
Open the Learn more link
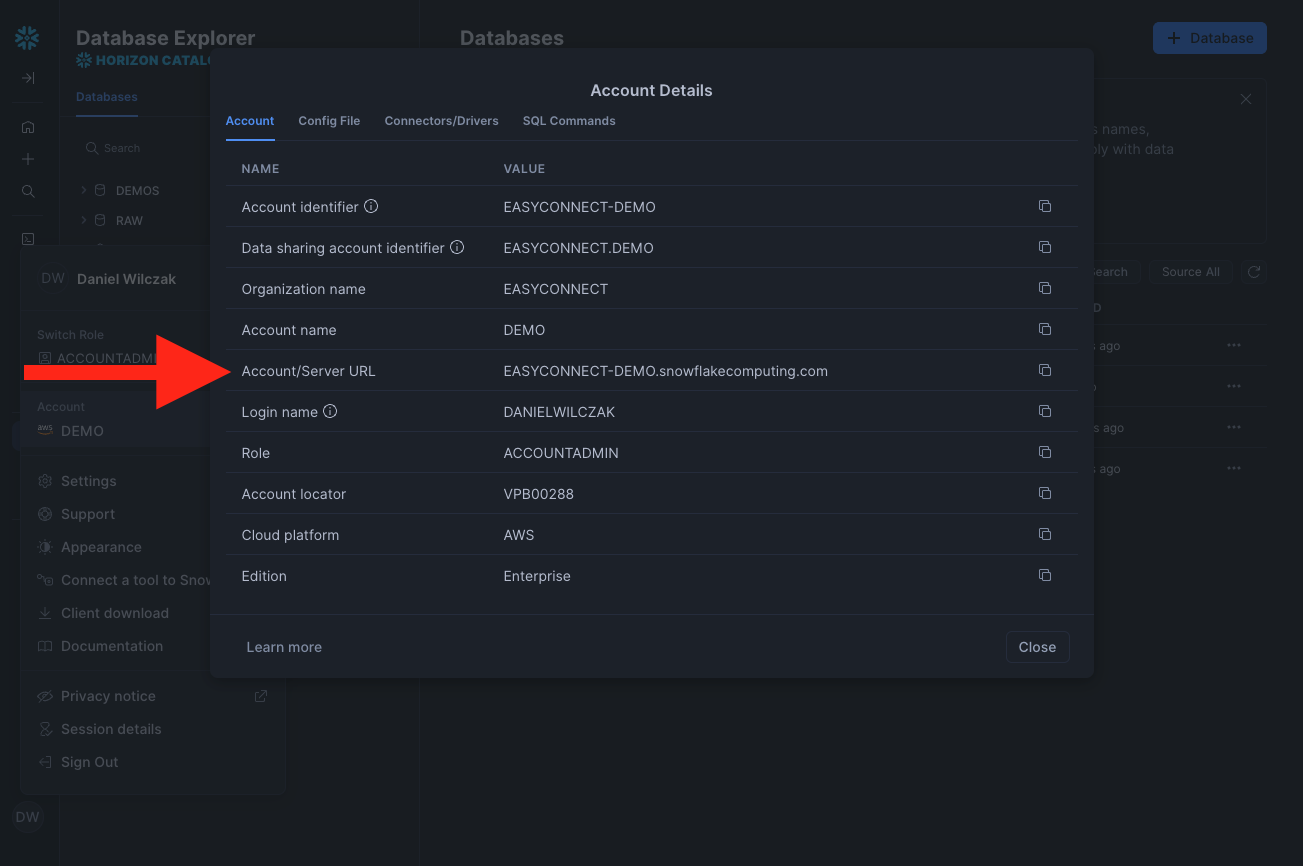click(284, 647)
